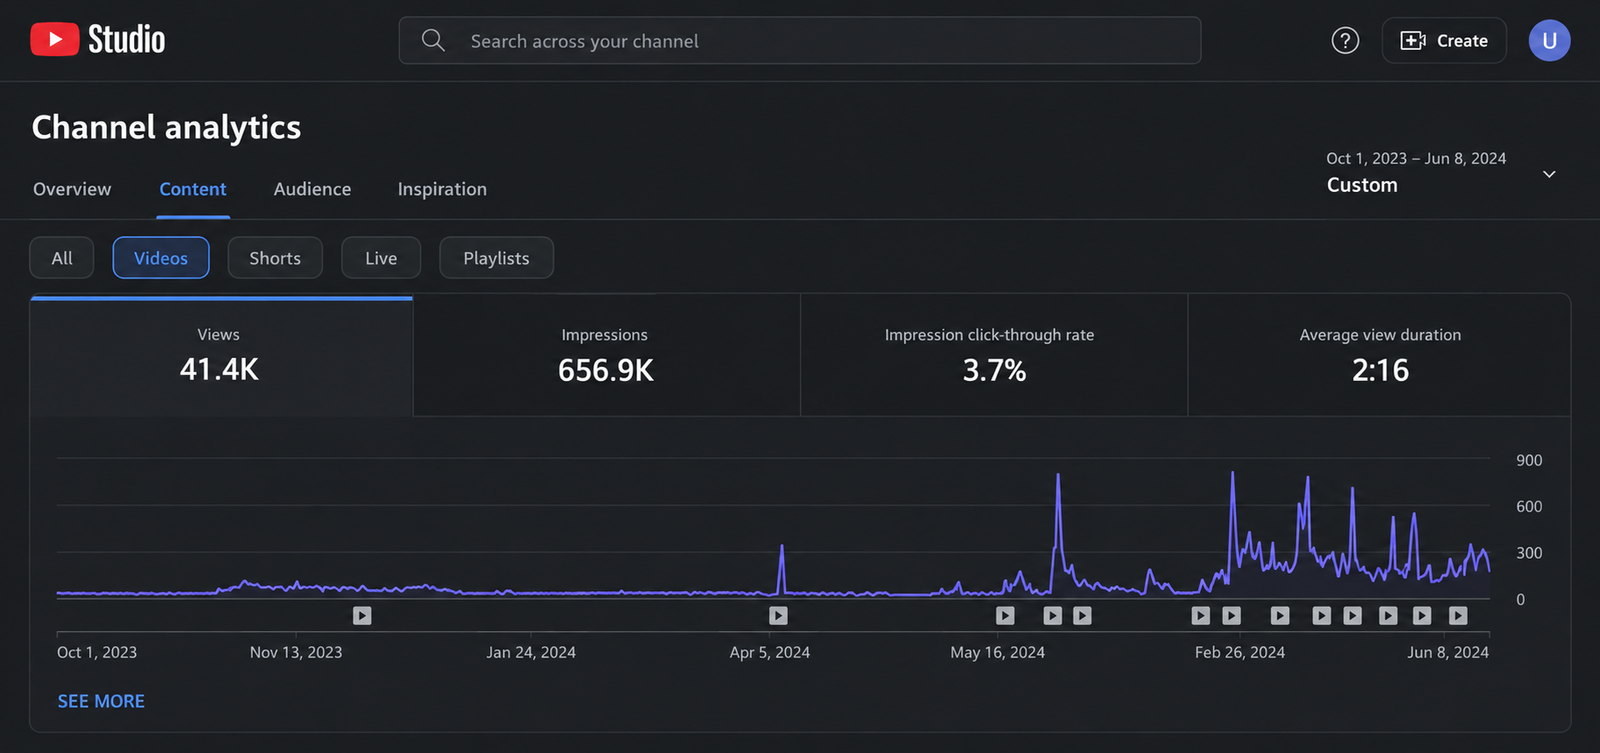Filter content by Shorts

tap(275, 258)
